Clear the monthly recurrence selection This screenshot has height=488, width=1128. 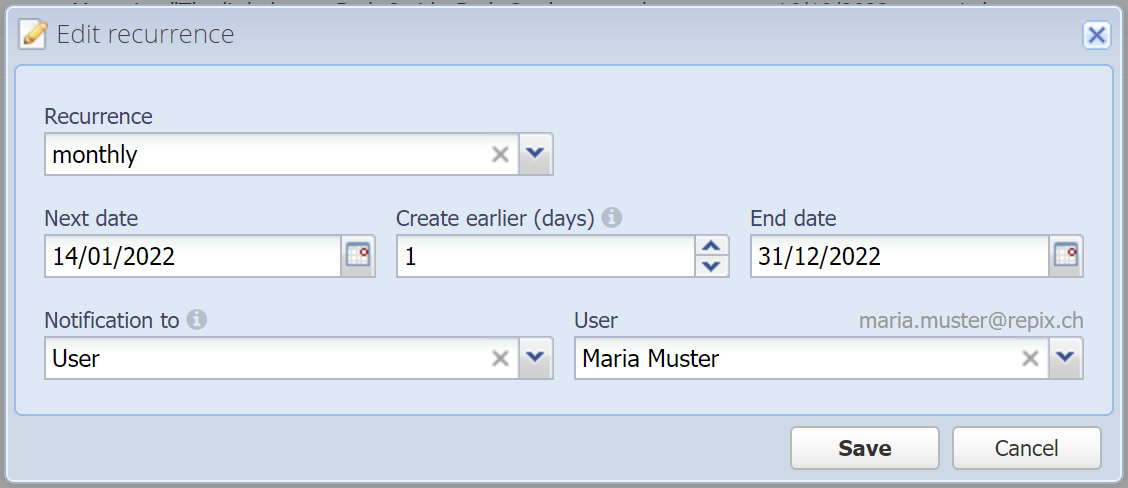click(500, 154)
